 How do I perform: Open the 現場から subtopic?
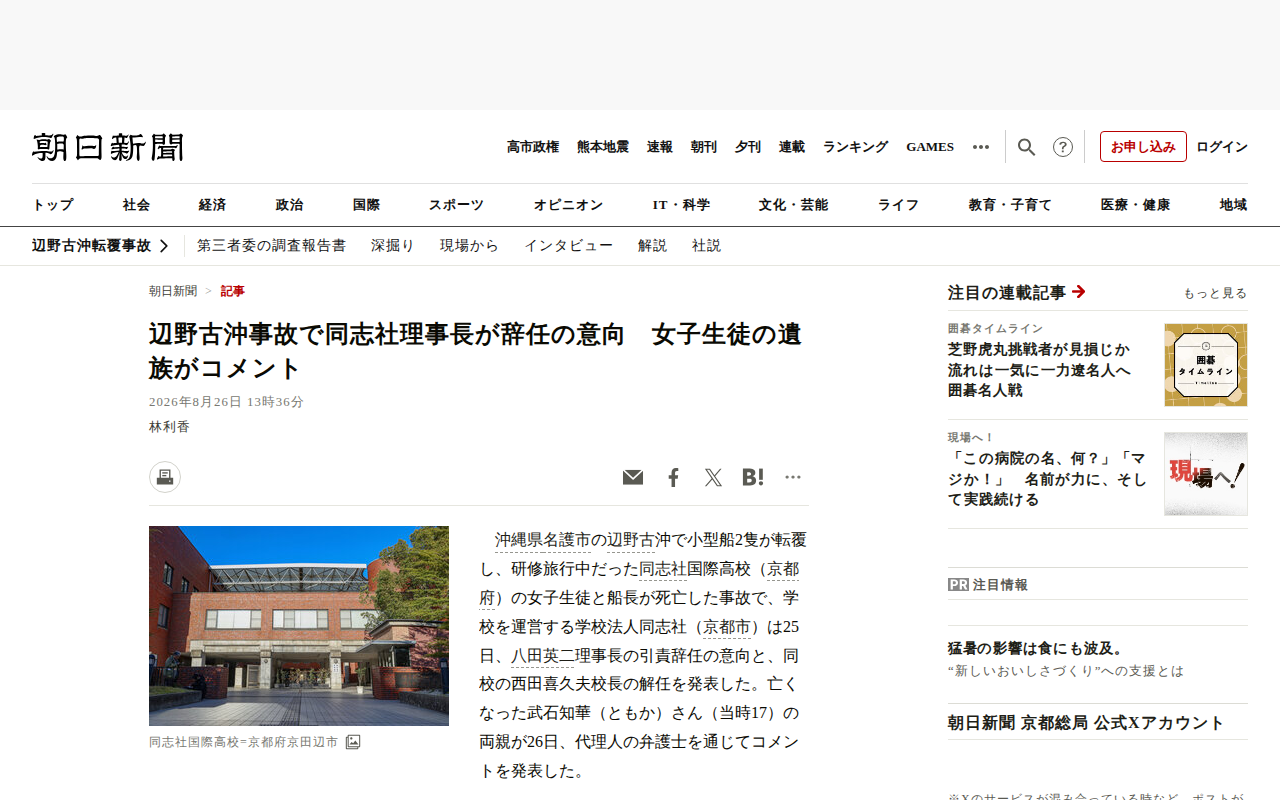(x=469, y=246)
